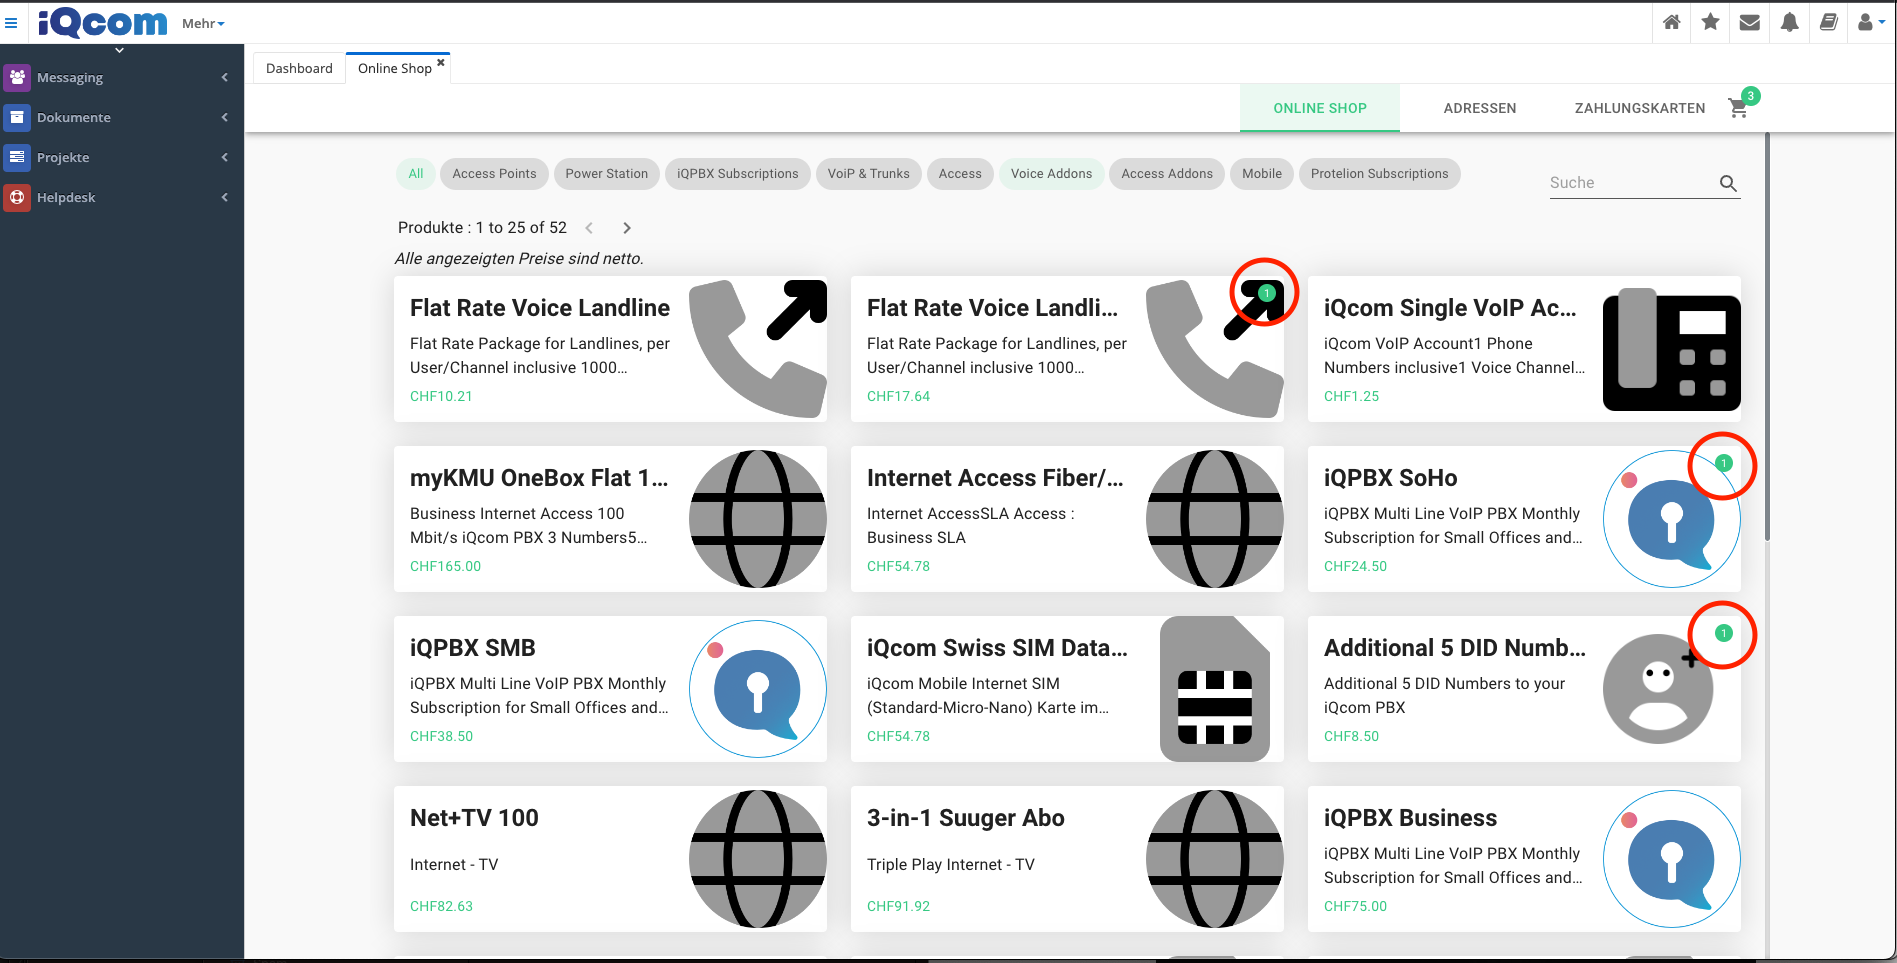Expand the Mehr dropdown
1897x963 pixels.
point(203,23)
